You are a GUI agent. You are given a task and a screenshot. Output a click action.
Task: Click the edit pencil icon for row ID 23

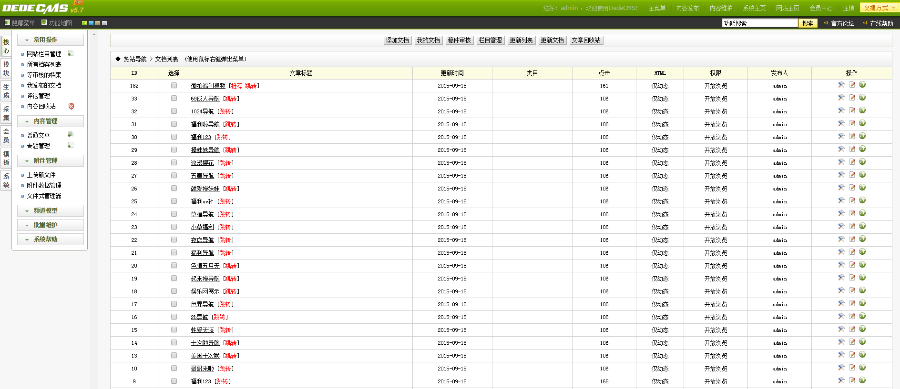coord(852,226)
